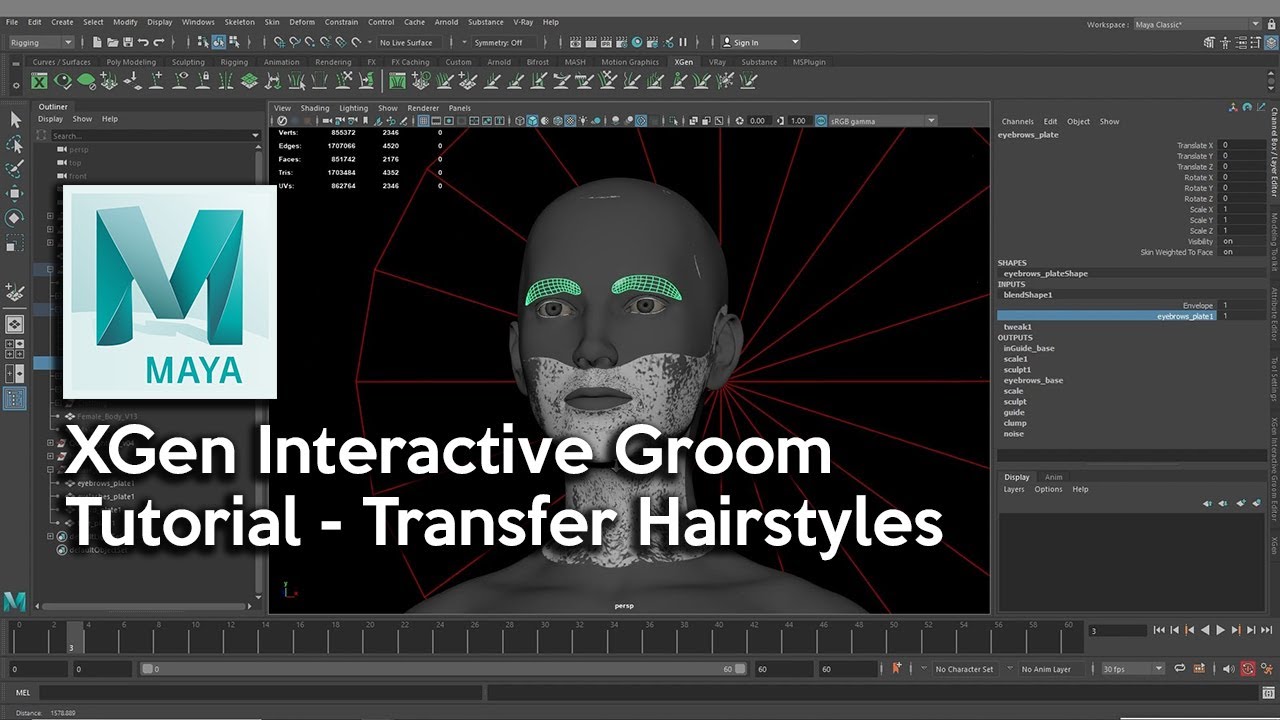Click the XGen window icon on shelf
The height and width of the screenshot is (720, 1280).
(x=39, y=80)
